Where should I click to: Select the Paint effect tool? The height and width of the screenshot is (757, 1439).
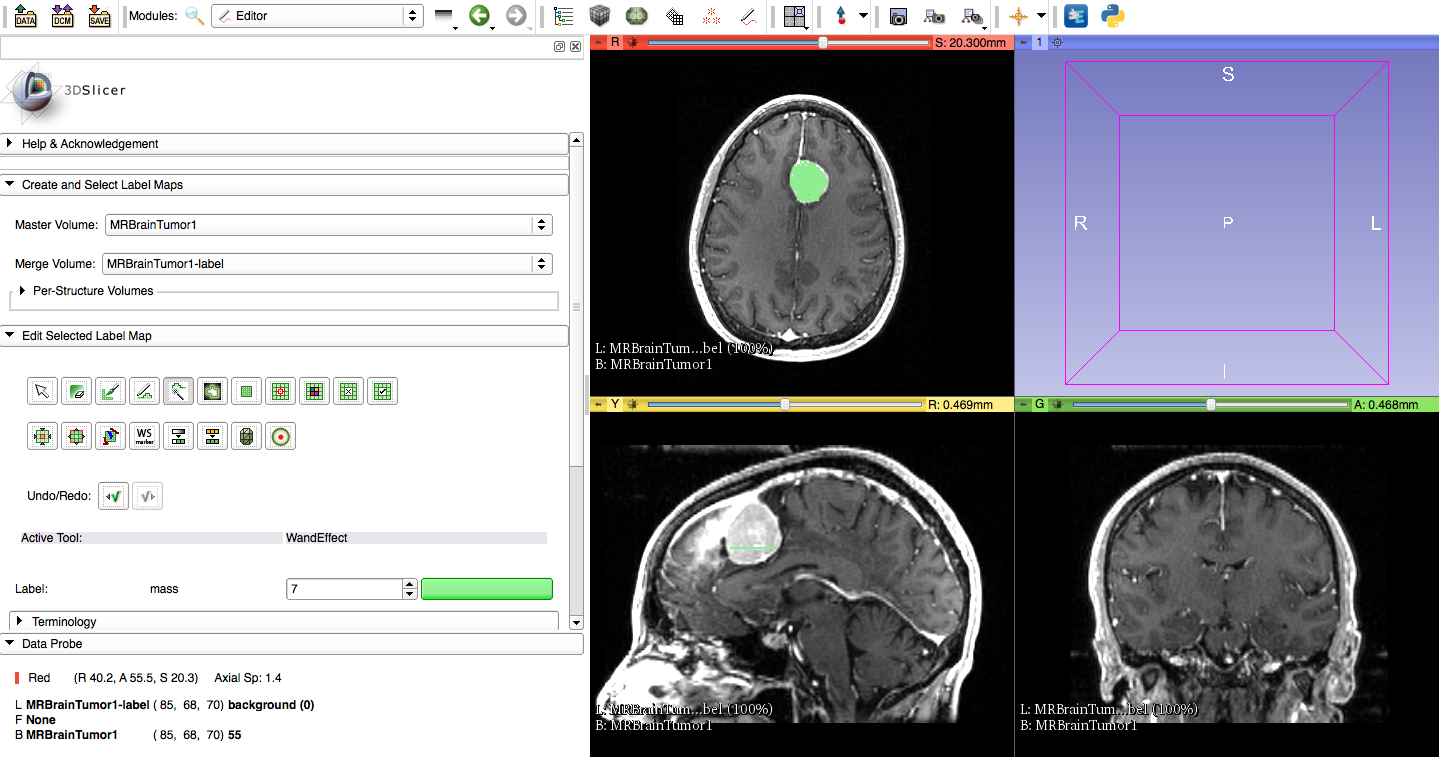click(x=110, y=391)
